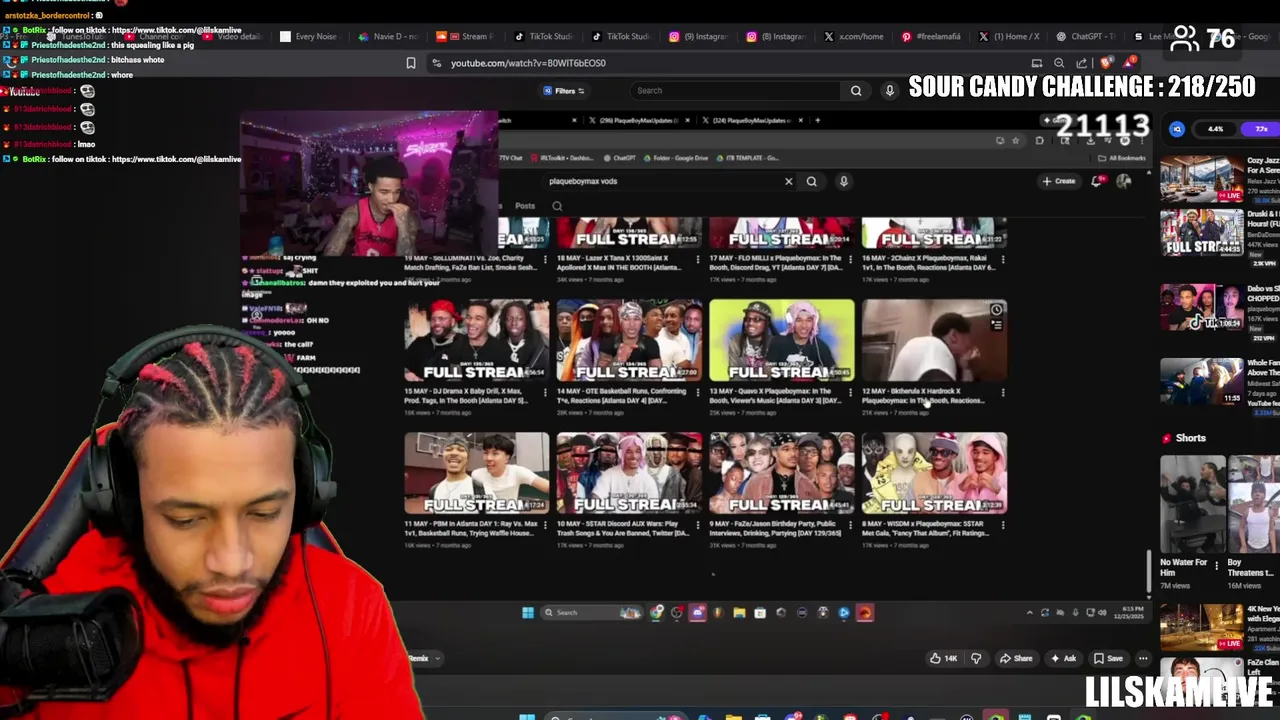Click Add to queue icon on Bktherula thumbnail
Image resolution: width=1280 pixels, height=720 pixels.
[x=996, y=325]
